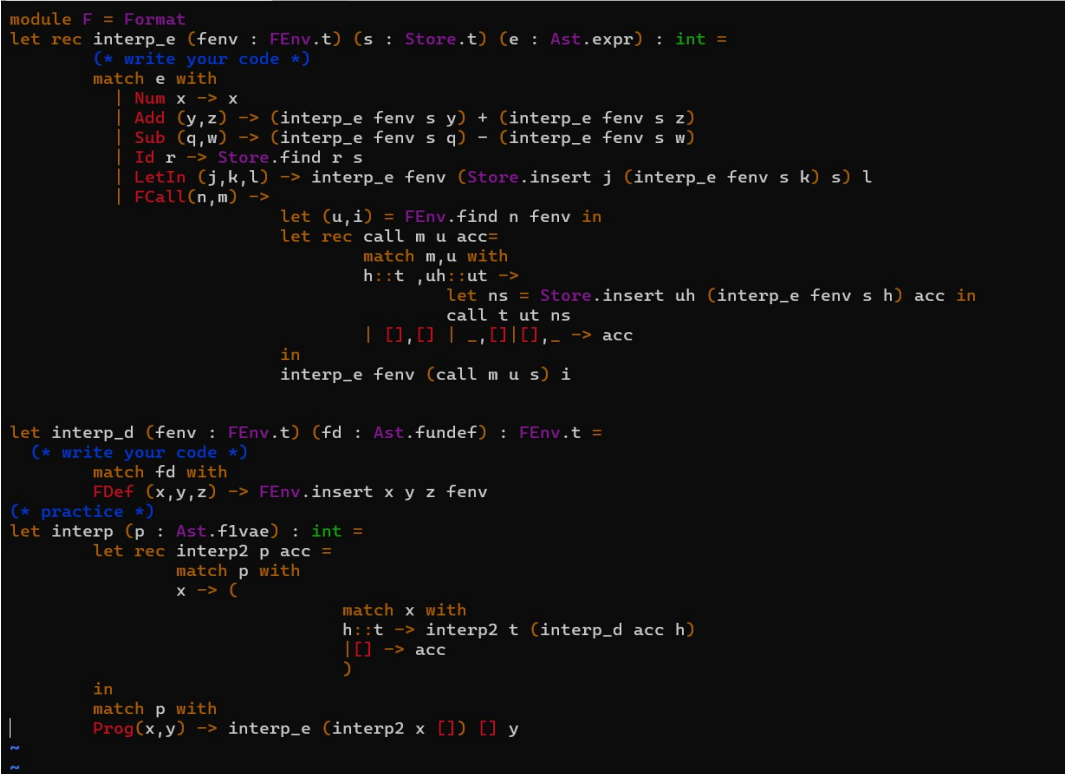Screen dimensions: 1065x774
Task: Click the 'Sub (q,w)' pattern
Action: click(180, 138)
